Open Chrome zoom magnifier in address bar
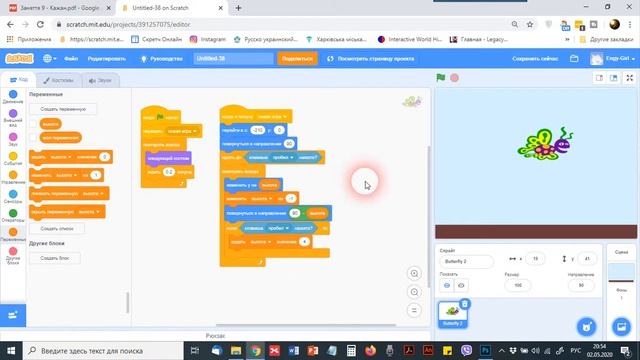The image size is (640, 360). tap(515, 24)
